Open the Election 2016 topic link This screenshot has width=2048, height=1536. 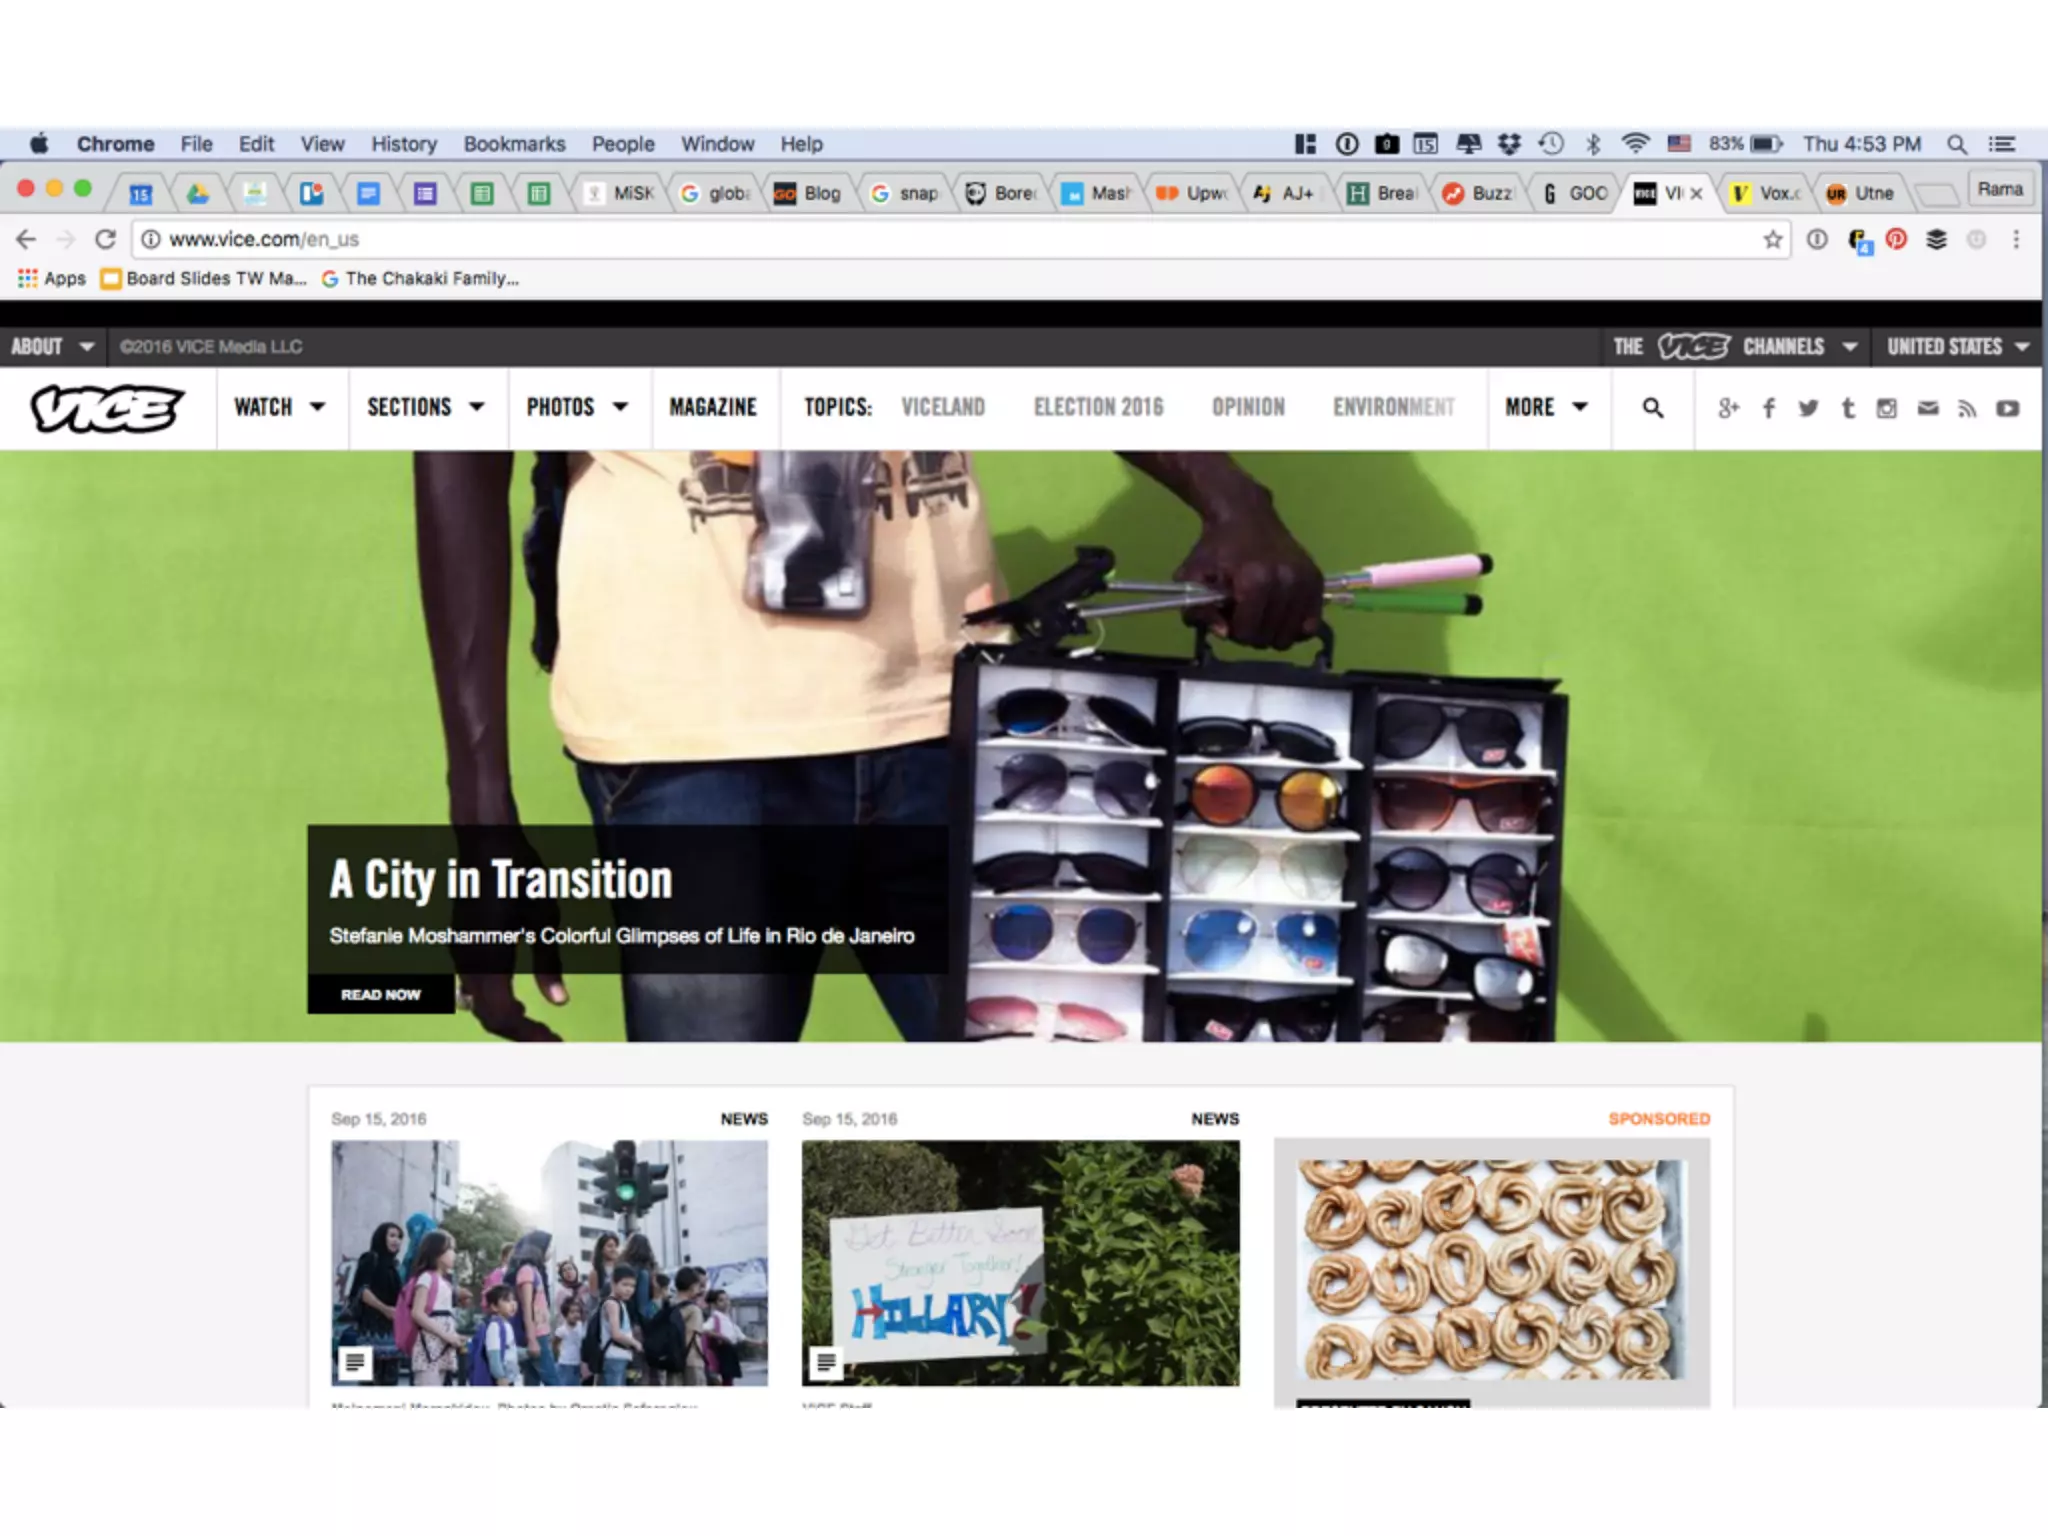[x=1098, y=407]
